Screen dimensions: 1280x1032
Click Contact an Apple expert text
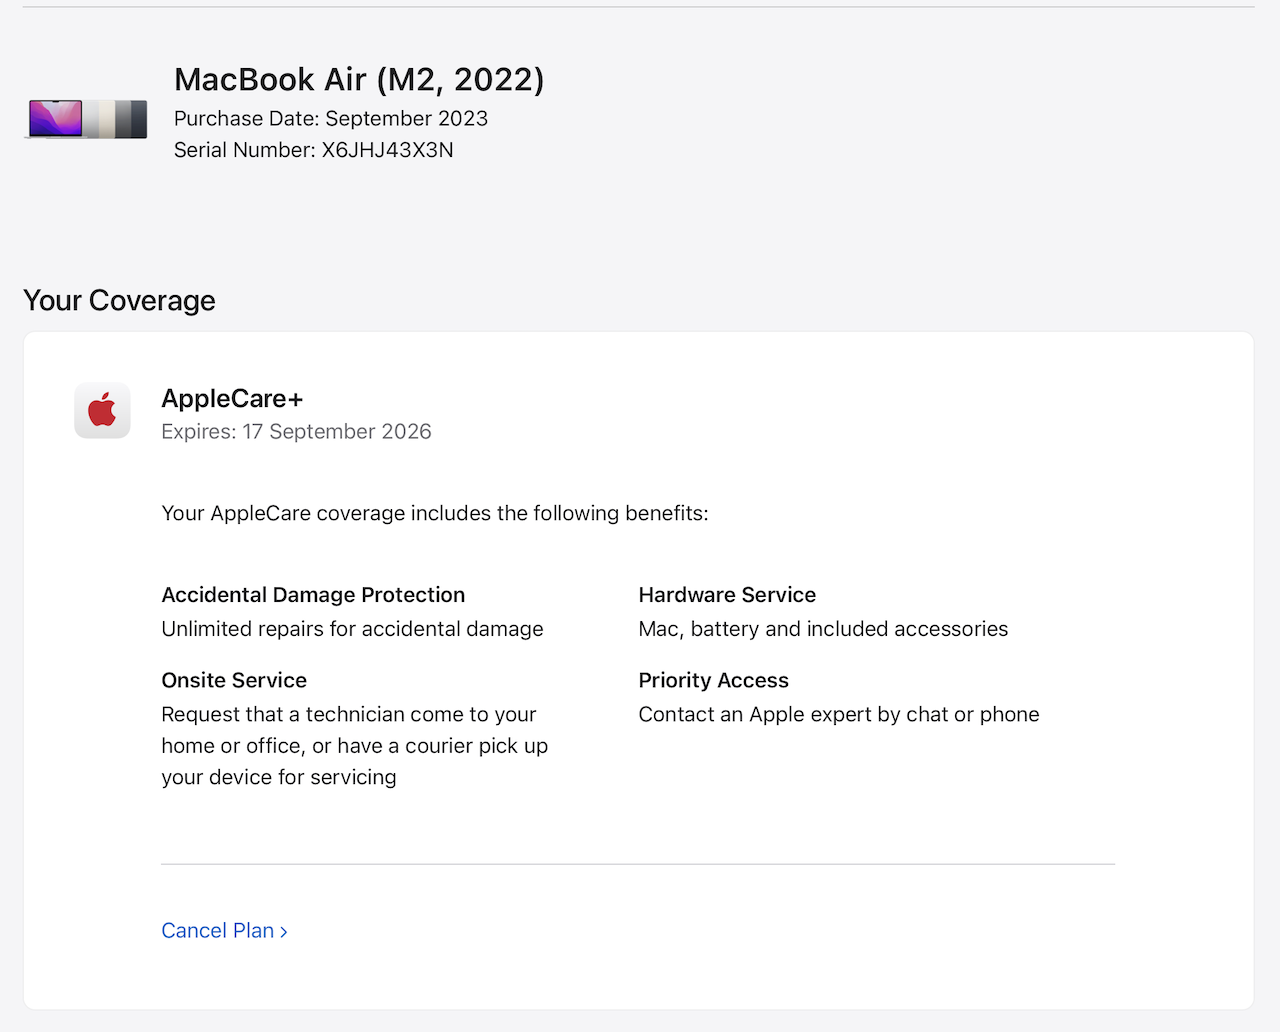[839, 715]
